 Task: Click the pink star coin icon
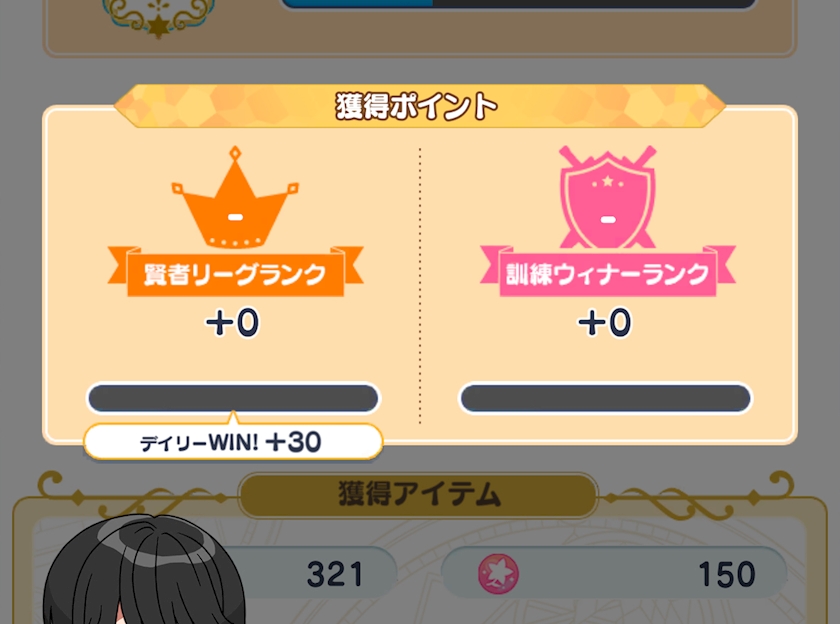point(498,574)
